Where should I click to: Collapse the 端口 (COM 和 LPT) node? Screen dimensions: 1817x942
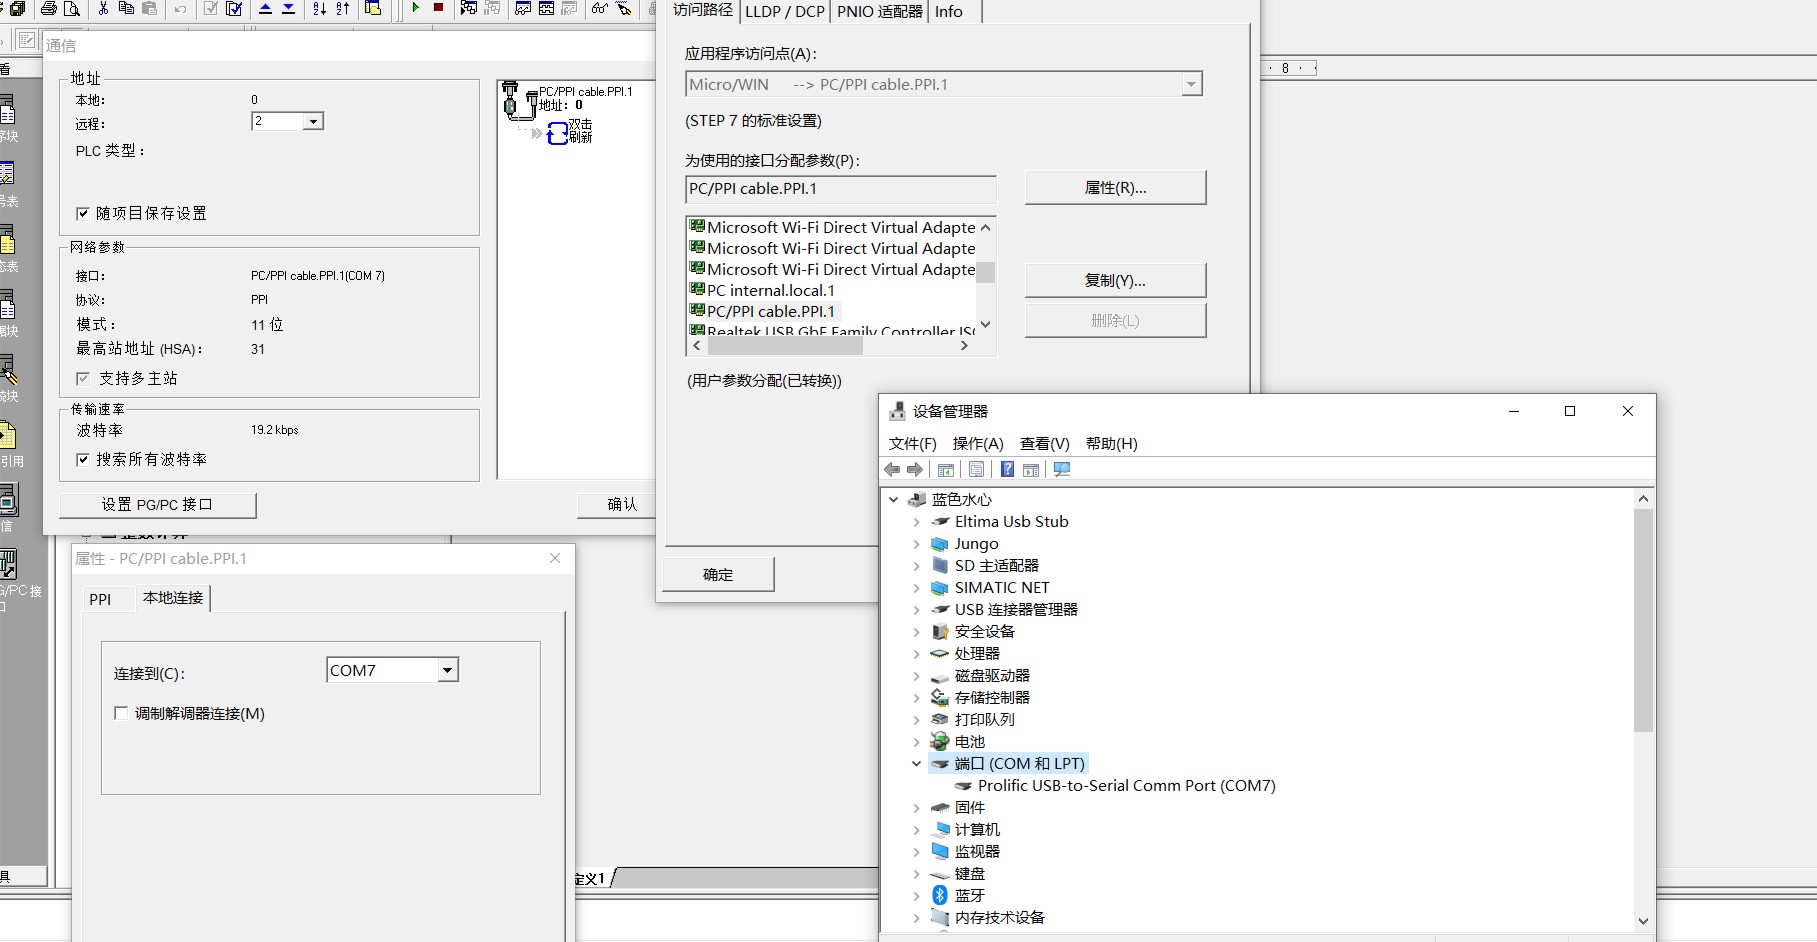click(916, 764)
